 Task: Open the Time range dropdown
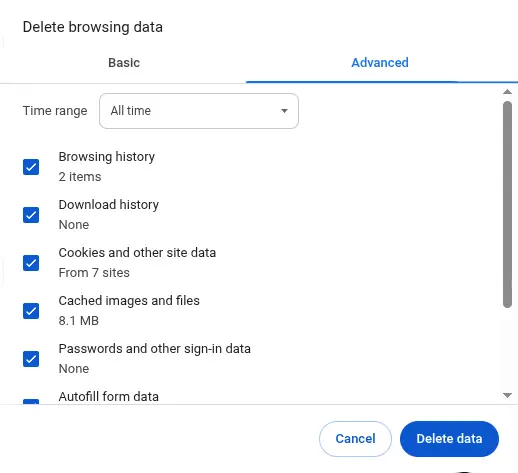point(199,111)
